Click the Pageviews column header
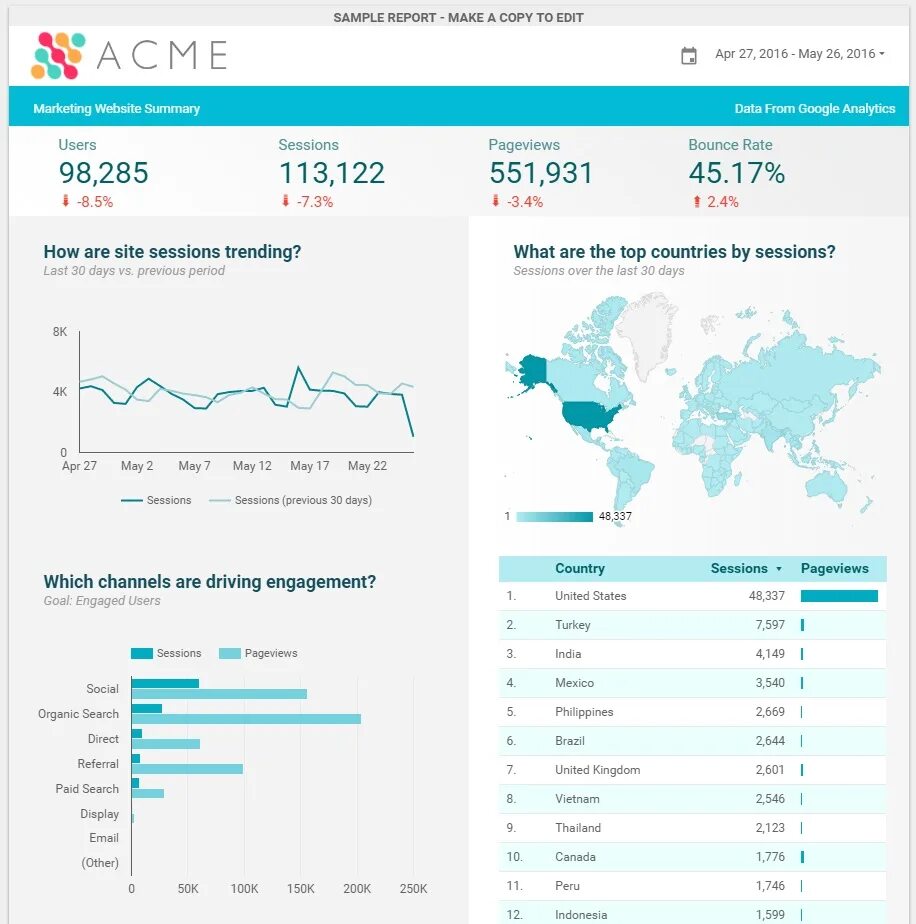 click(835, 568)
